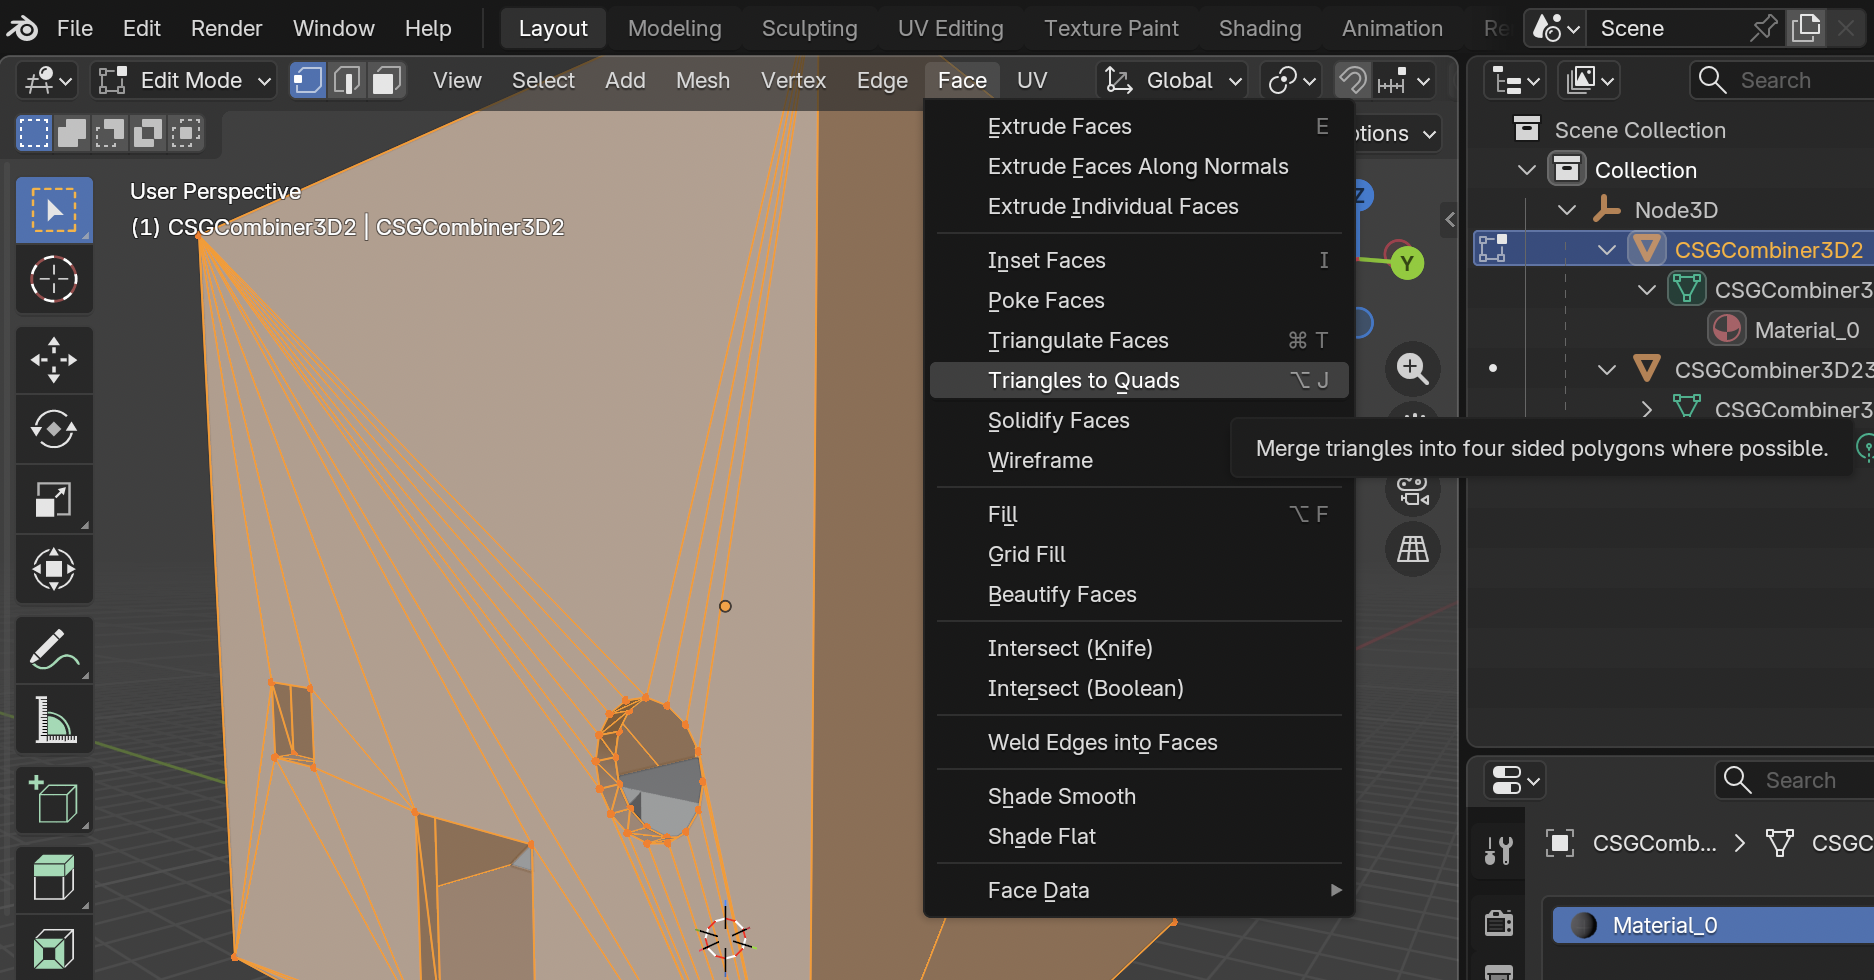This screenshot has width=1874, height=980.
Task: Pick the Scale tool
Action: click(54, 500)
